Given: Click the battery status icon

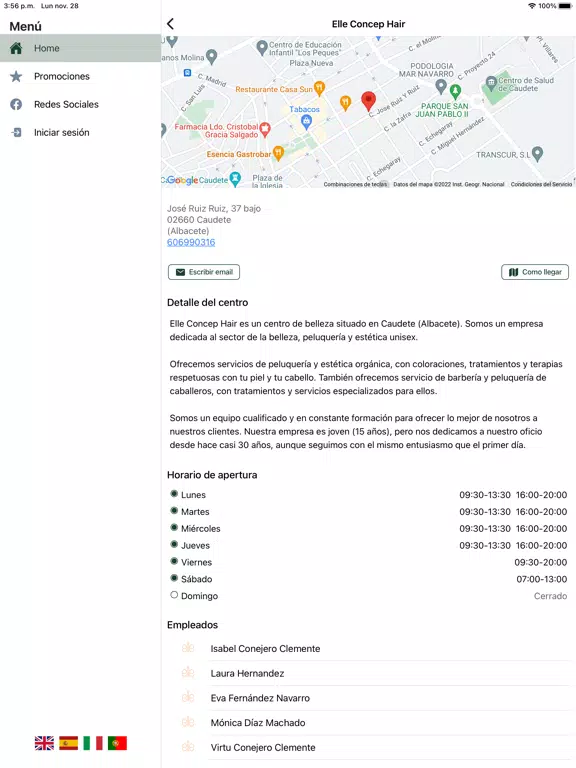Looking at the screenshot, I should click(565, 6).
